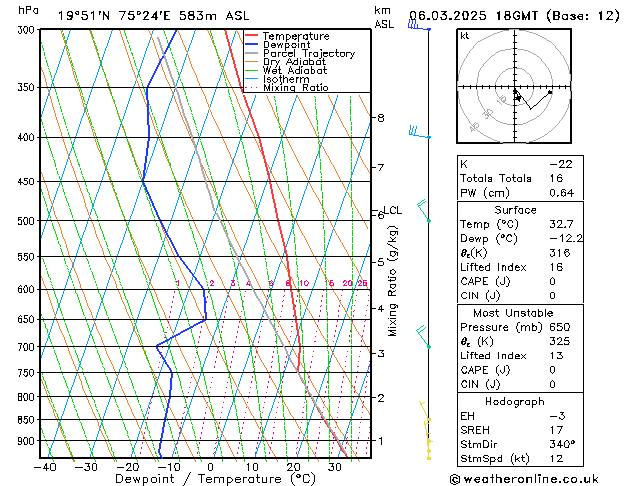Viewport: 629px width, 486px height.
Task: Select the Surface Lifted Index value 16
Action: click(x=556, y=267)
